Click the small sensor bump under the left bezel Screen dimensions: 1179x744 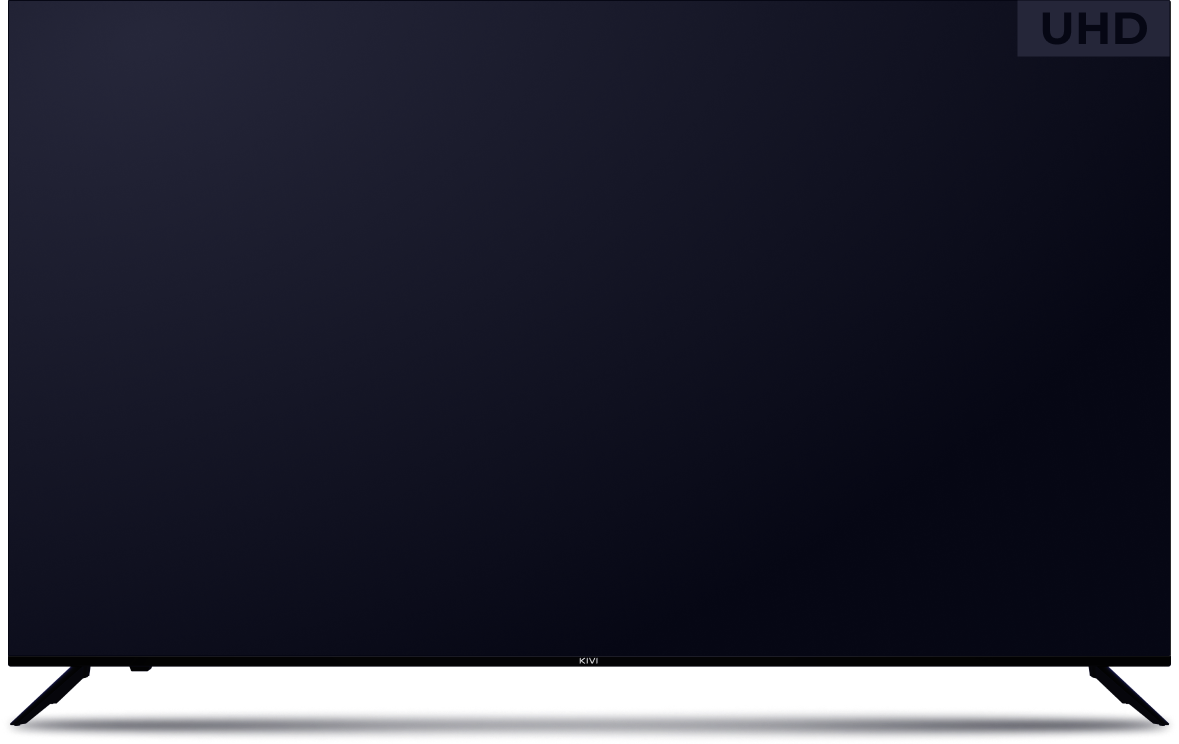[x=140, y=668]
